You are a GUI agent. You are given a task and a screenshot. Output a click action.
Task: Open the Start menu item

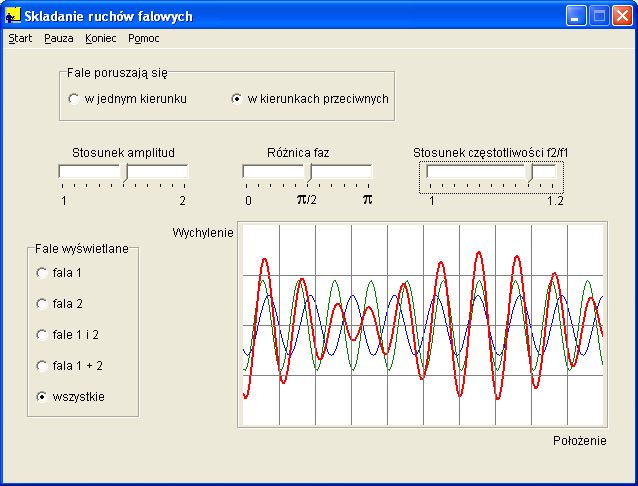pos(20,38)
